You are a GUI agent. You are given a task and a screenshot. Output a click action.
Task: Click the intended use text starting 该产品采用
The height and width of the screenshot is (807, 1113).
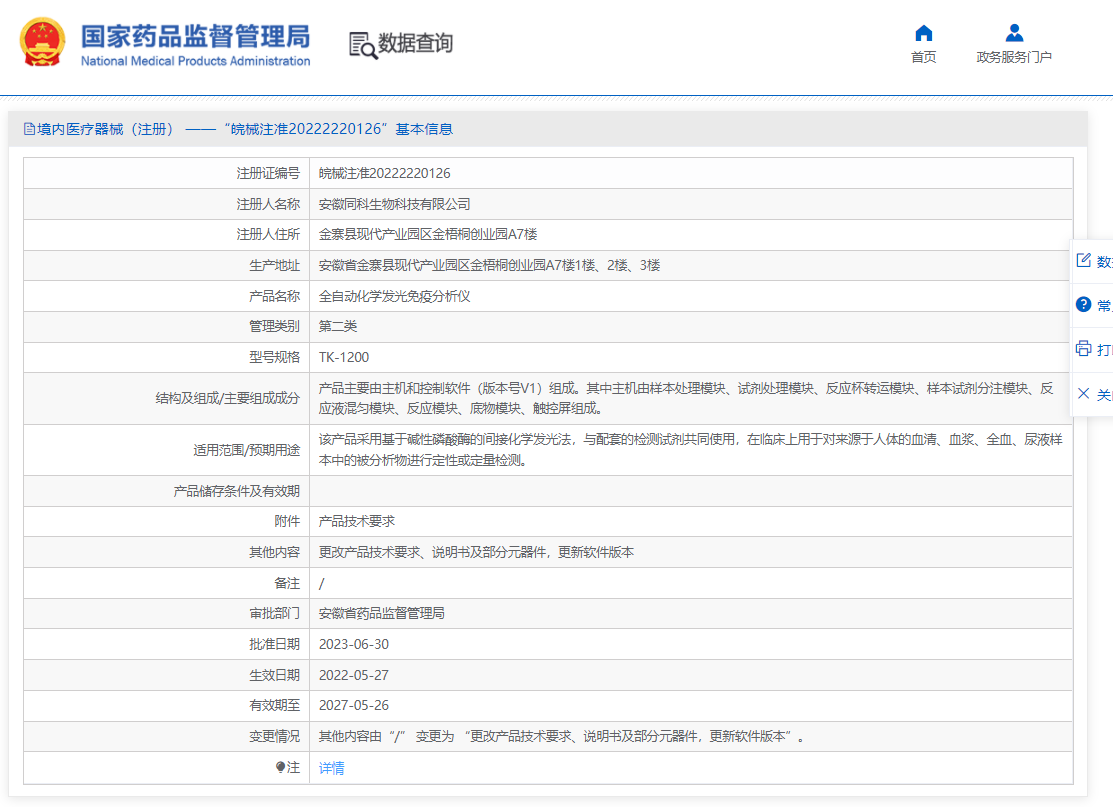(x=691, y=450)
